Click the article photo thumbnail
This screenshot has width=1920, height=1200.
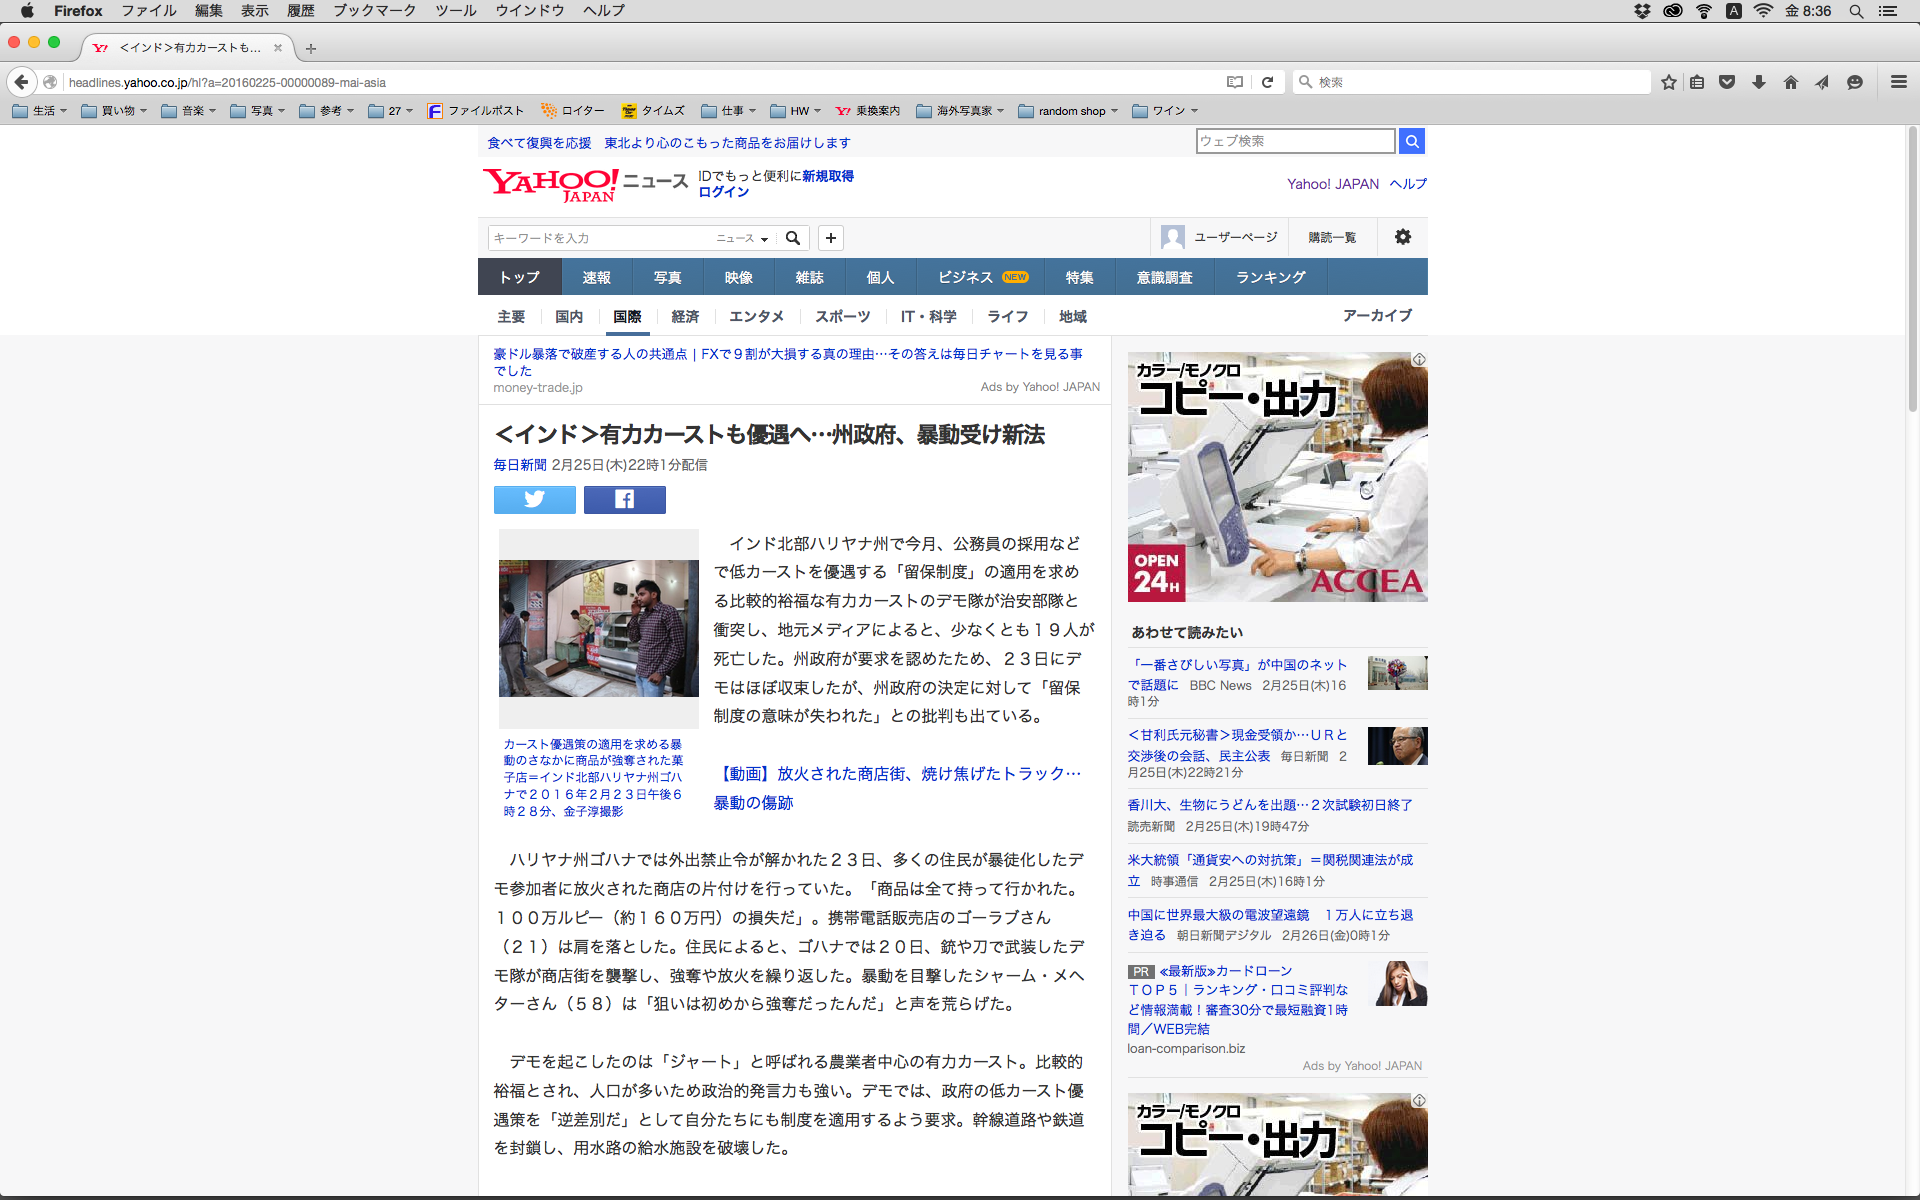click(598, 628)
